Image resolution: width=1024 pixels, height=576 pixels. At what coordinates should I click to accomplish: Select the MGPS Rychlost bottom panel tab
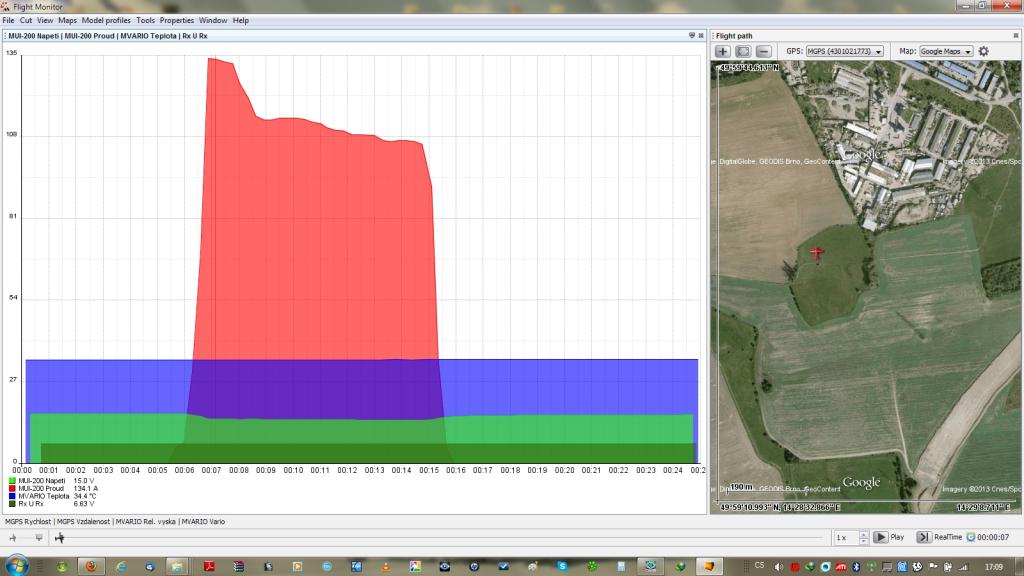(x=27, y=521)
